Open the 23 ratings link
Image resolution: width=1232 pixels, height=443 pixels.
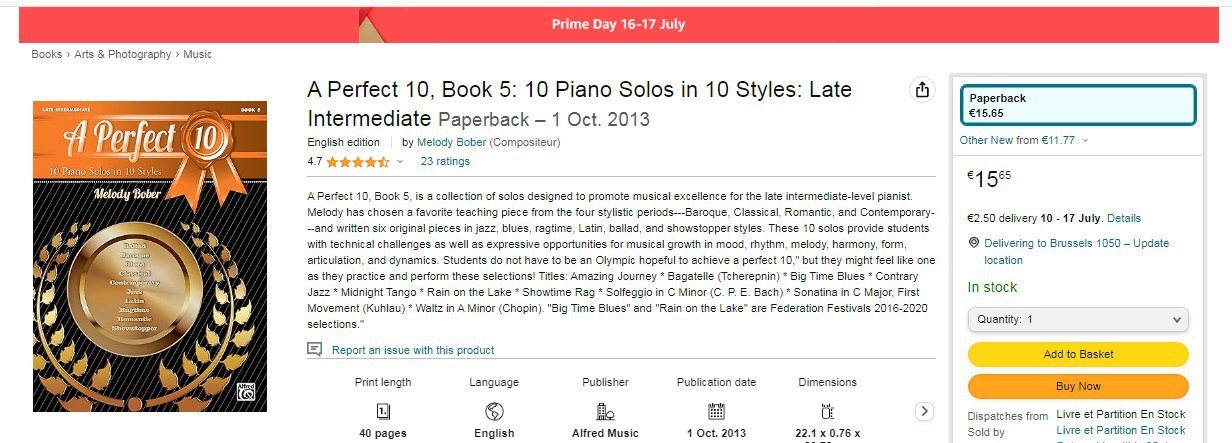pos(445,161)
